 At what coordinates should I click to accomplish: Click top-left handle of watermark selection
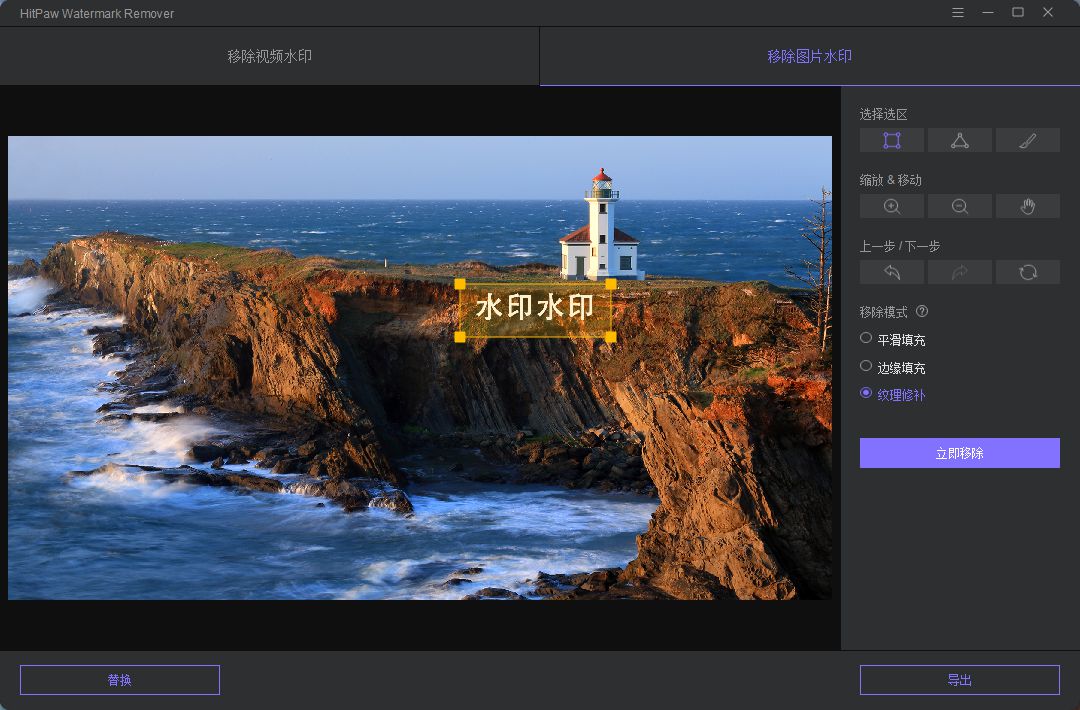460,284
